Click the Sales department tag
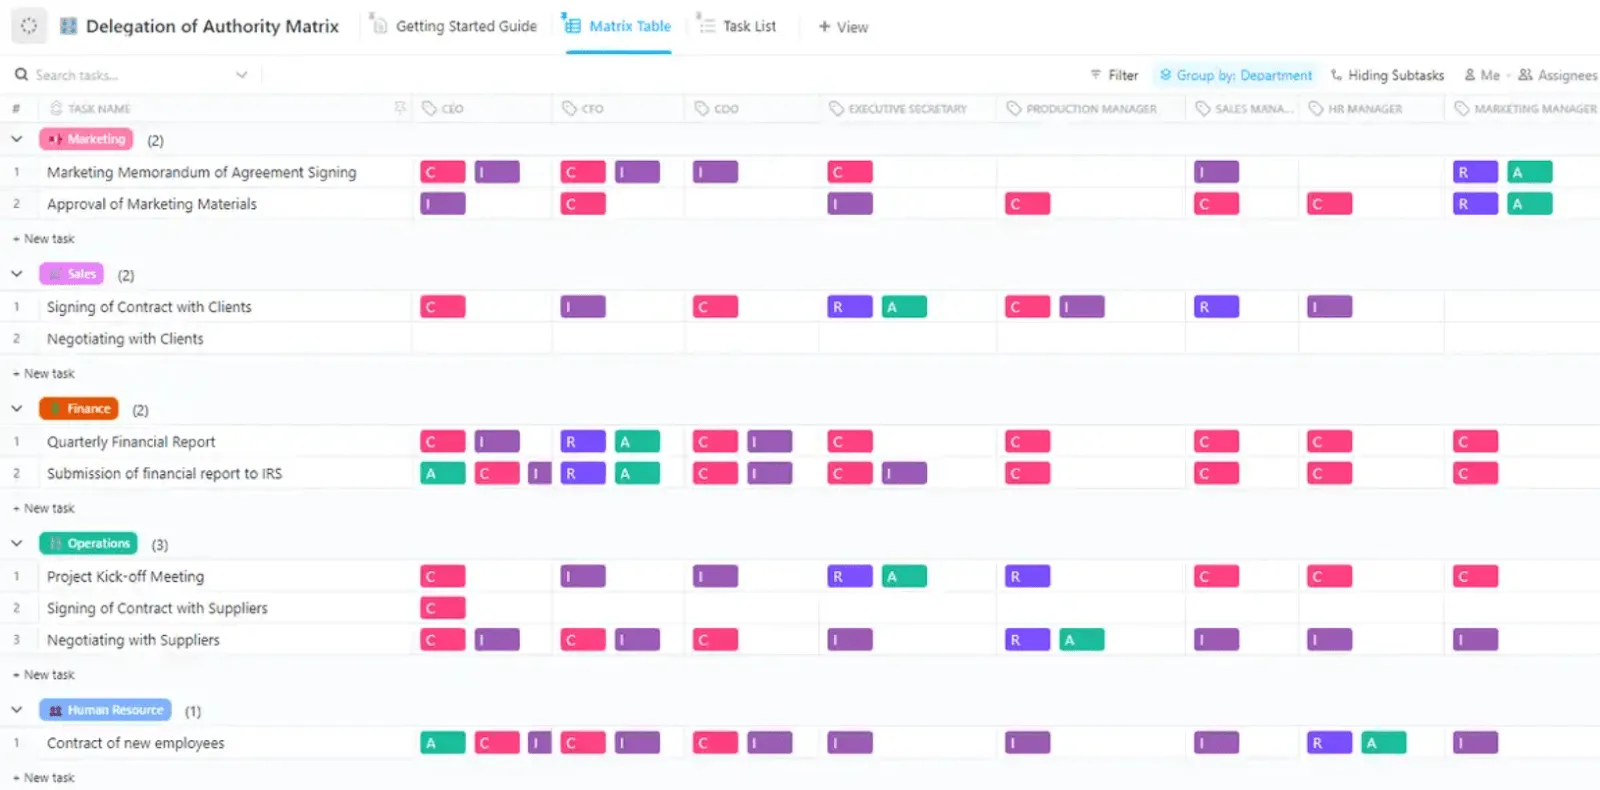Viewport: 1600px width, 790px height. coord(71,274)
